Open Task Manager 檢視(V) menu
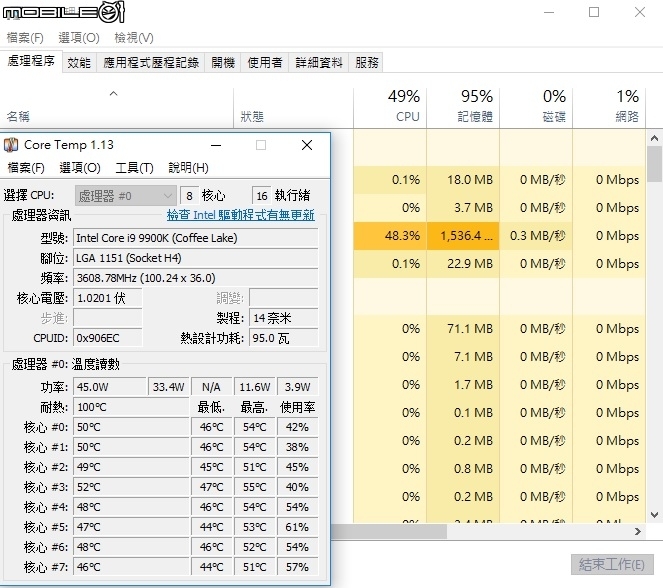Image resolution: width=663 pixels, height=588 pixels. 134,38
